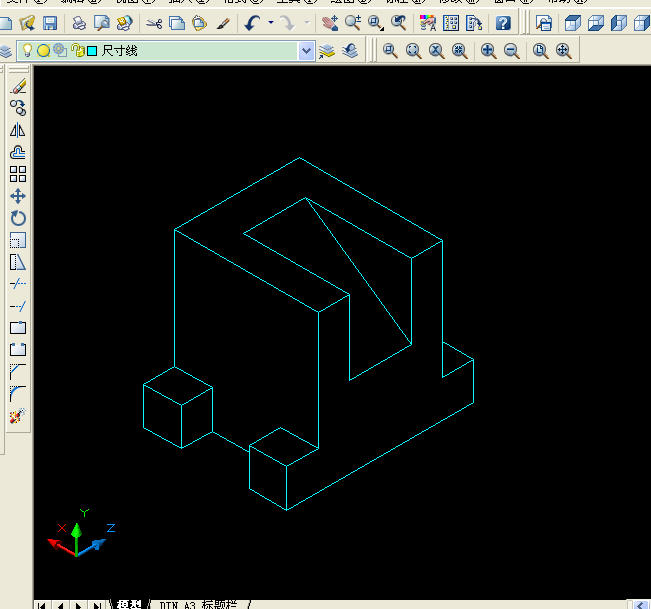Click Zoom Window in zoom toolbar

pos(390,51)
